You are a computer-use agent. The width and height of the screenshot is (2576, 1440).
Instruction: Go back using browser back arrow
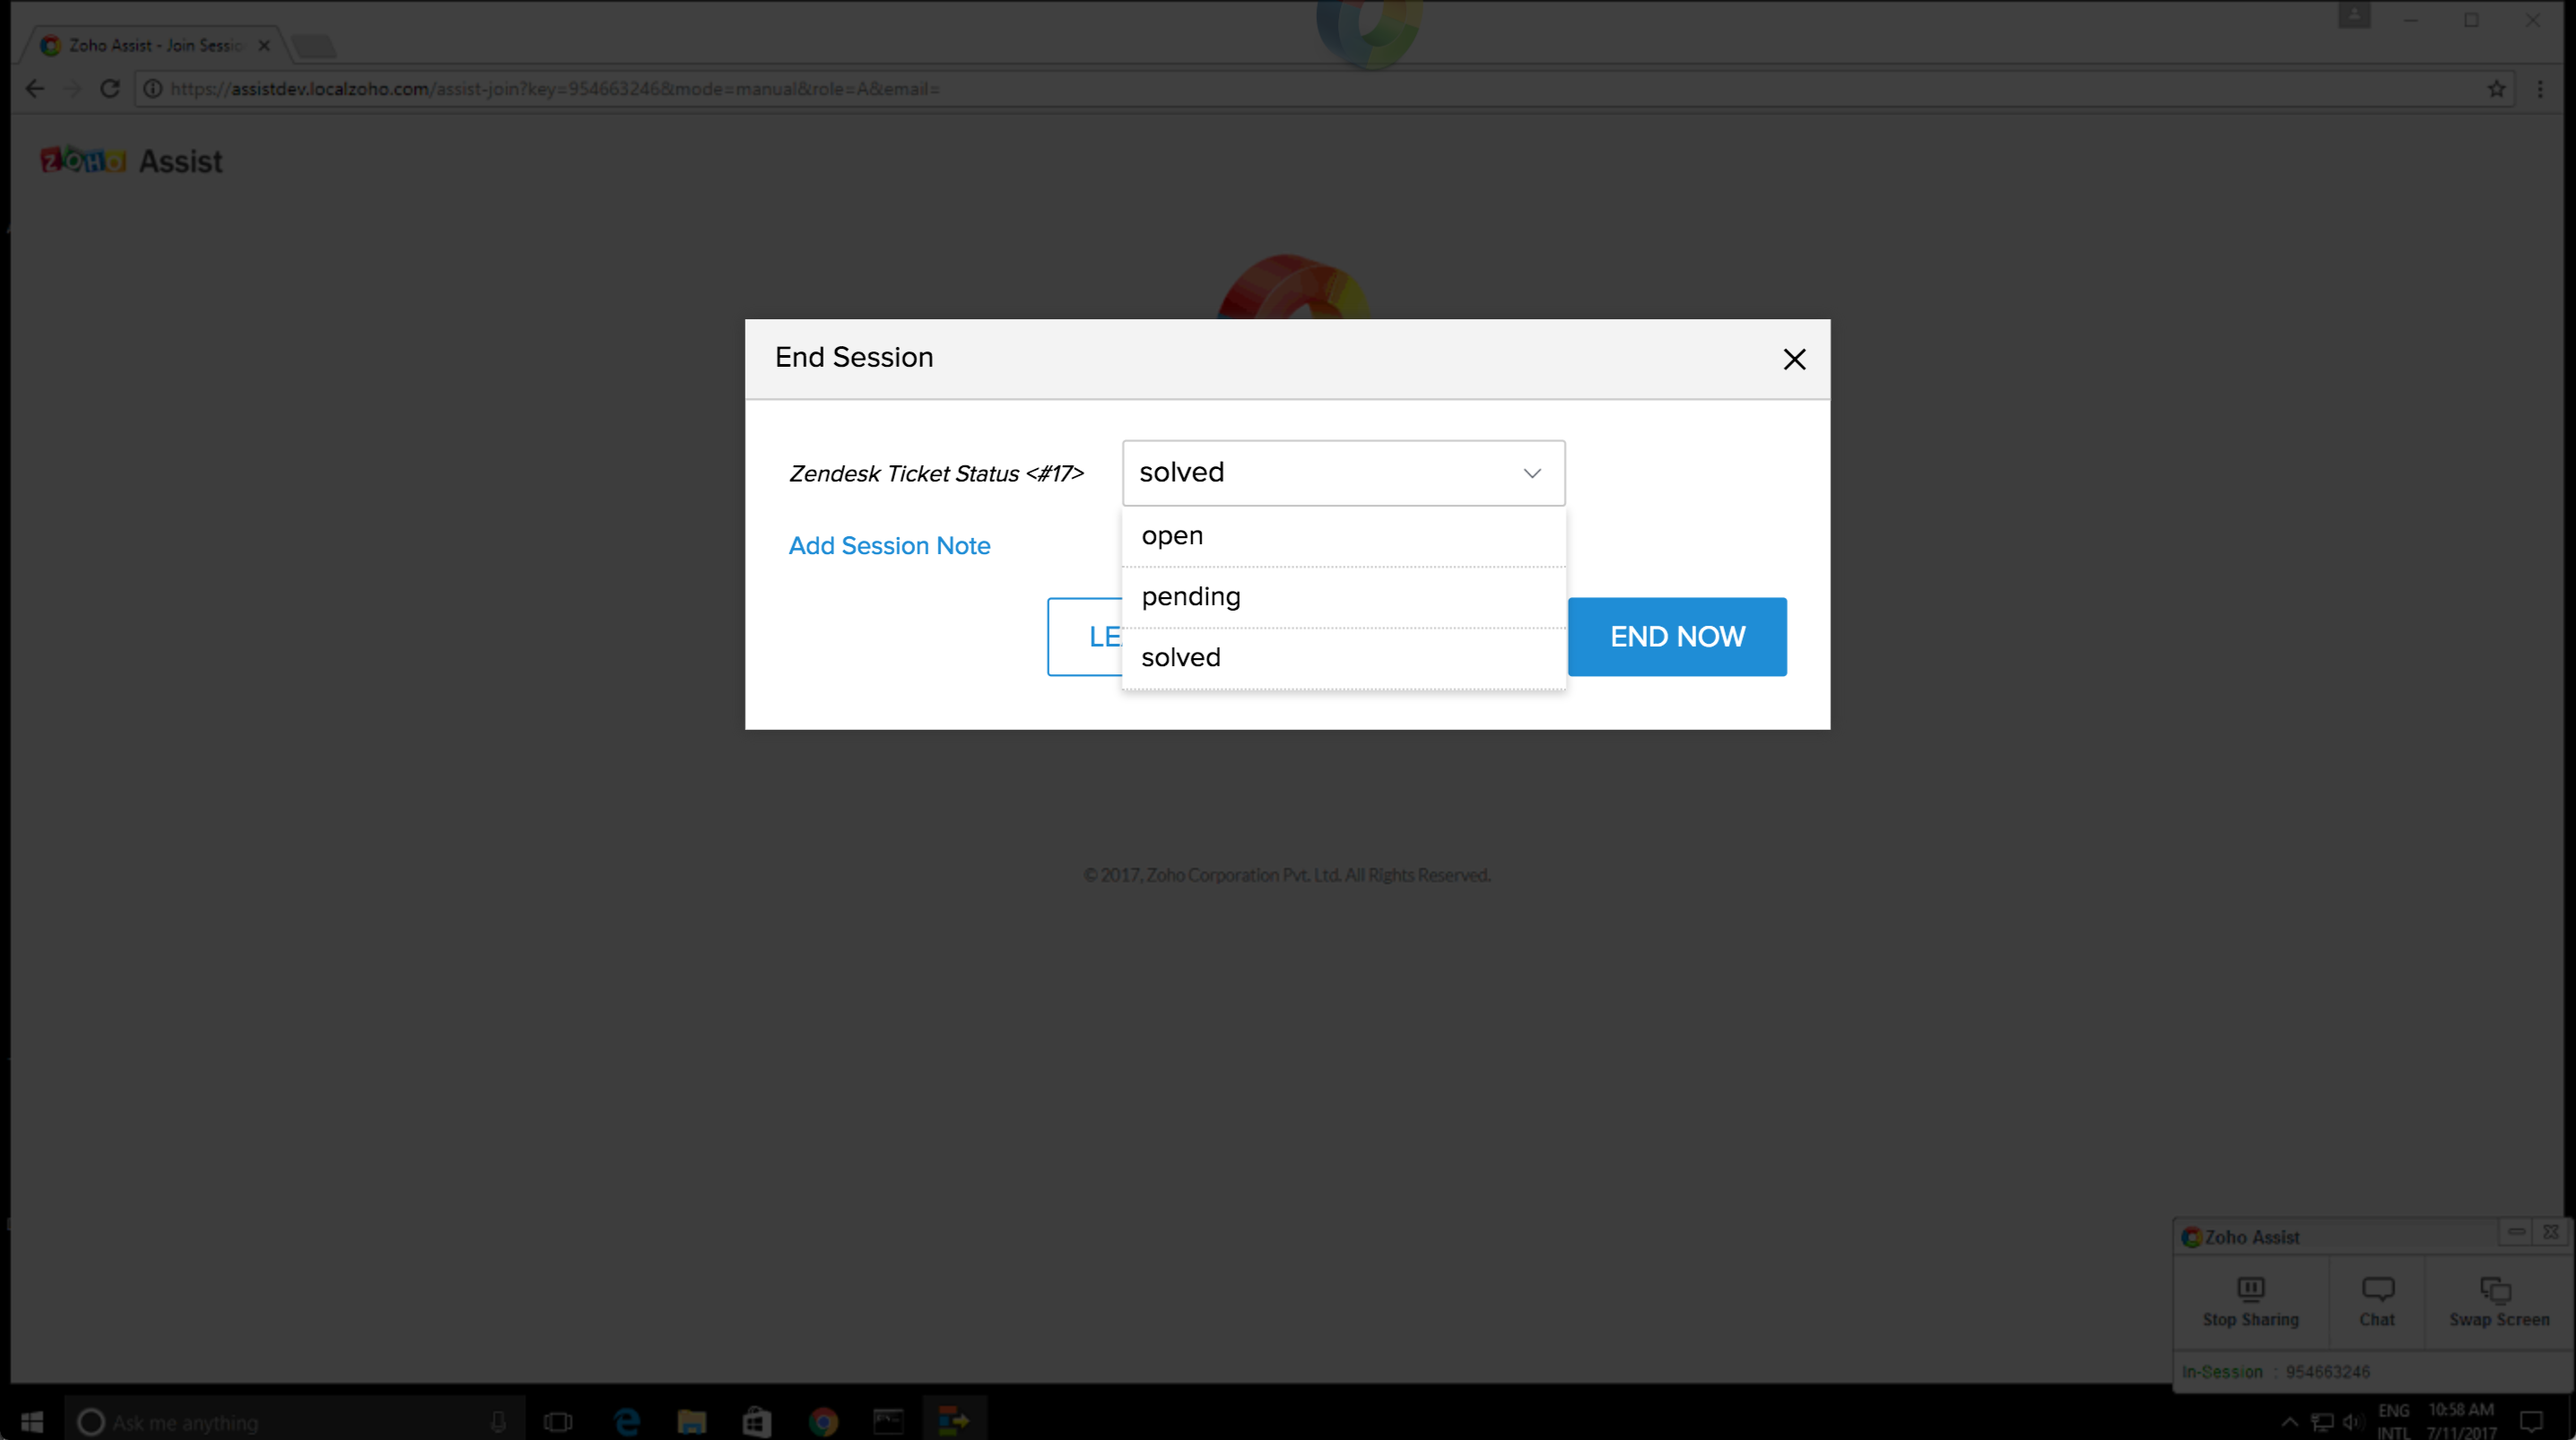point(35,89)
